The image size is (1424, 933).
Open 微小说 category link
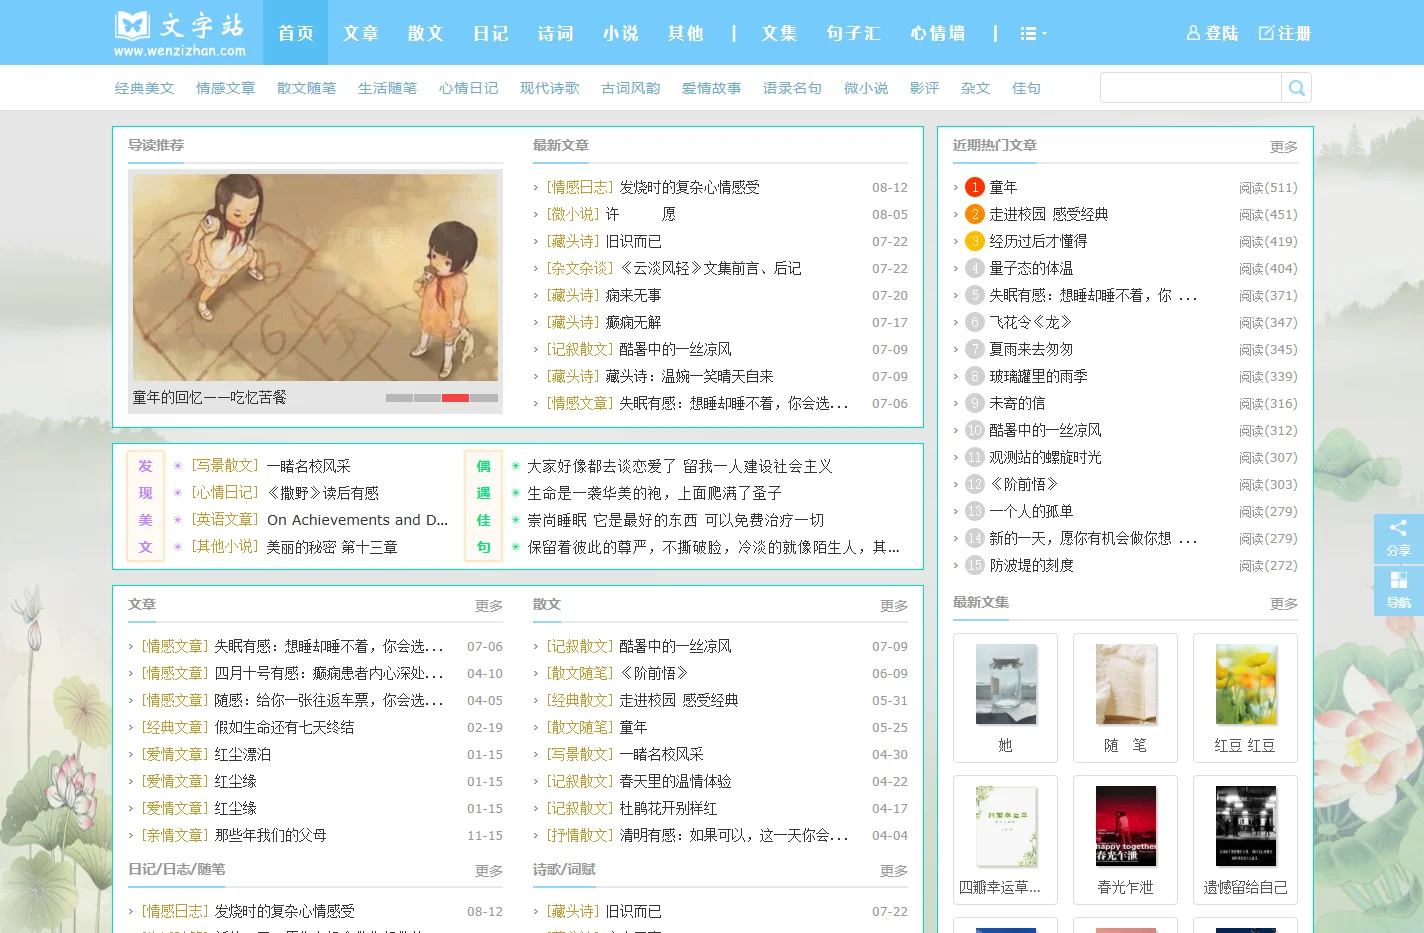click(x=866, y=88)
